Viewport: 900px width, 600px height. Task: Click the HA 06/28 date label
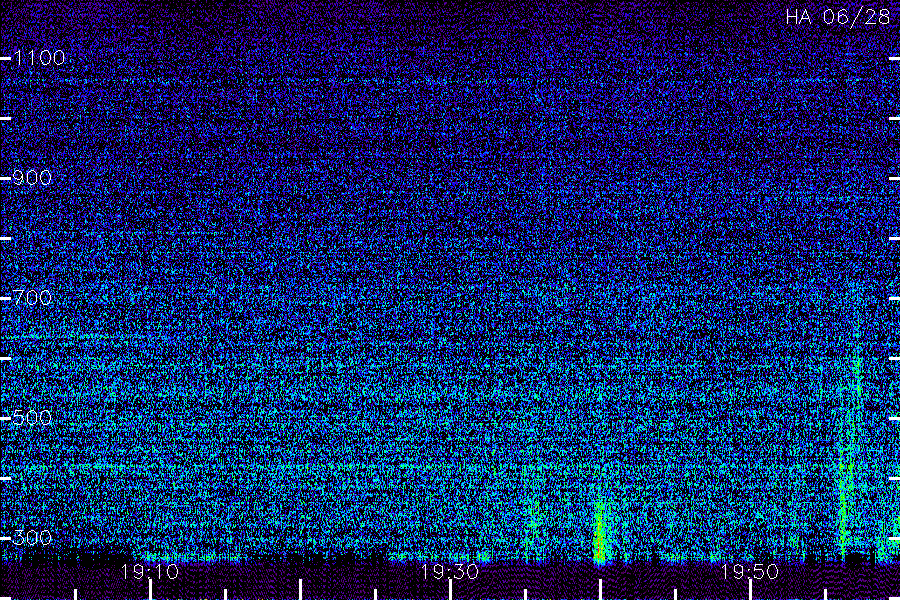coord(838,17)
